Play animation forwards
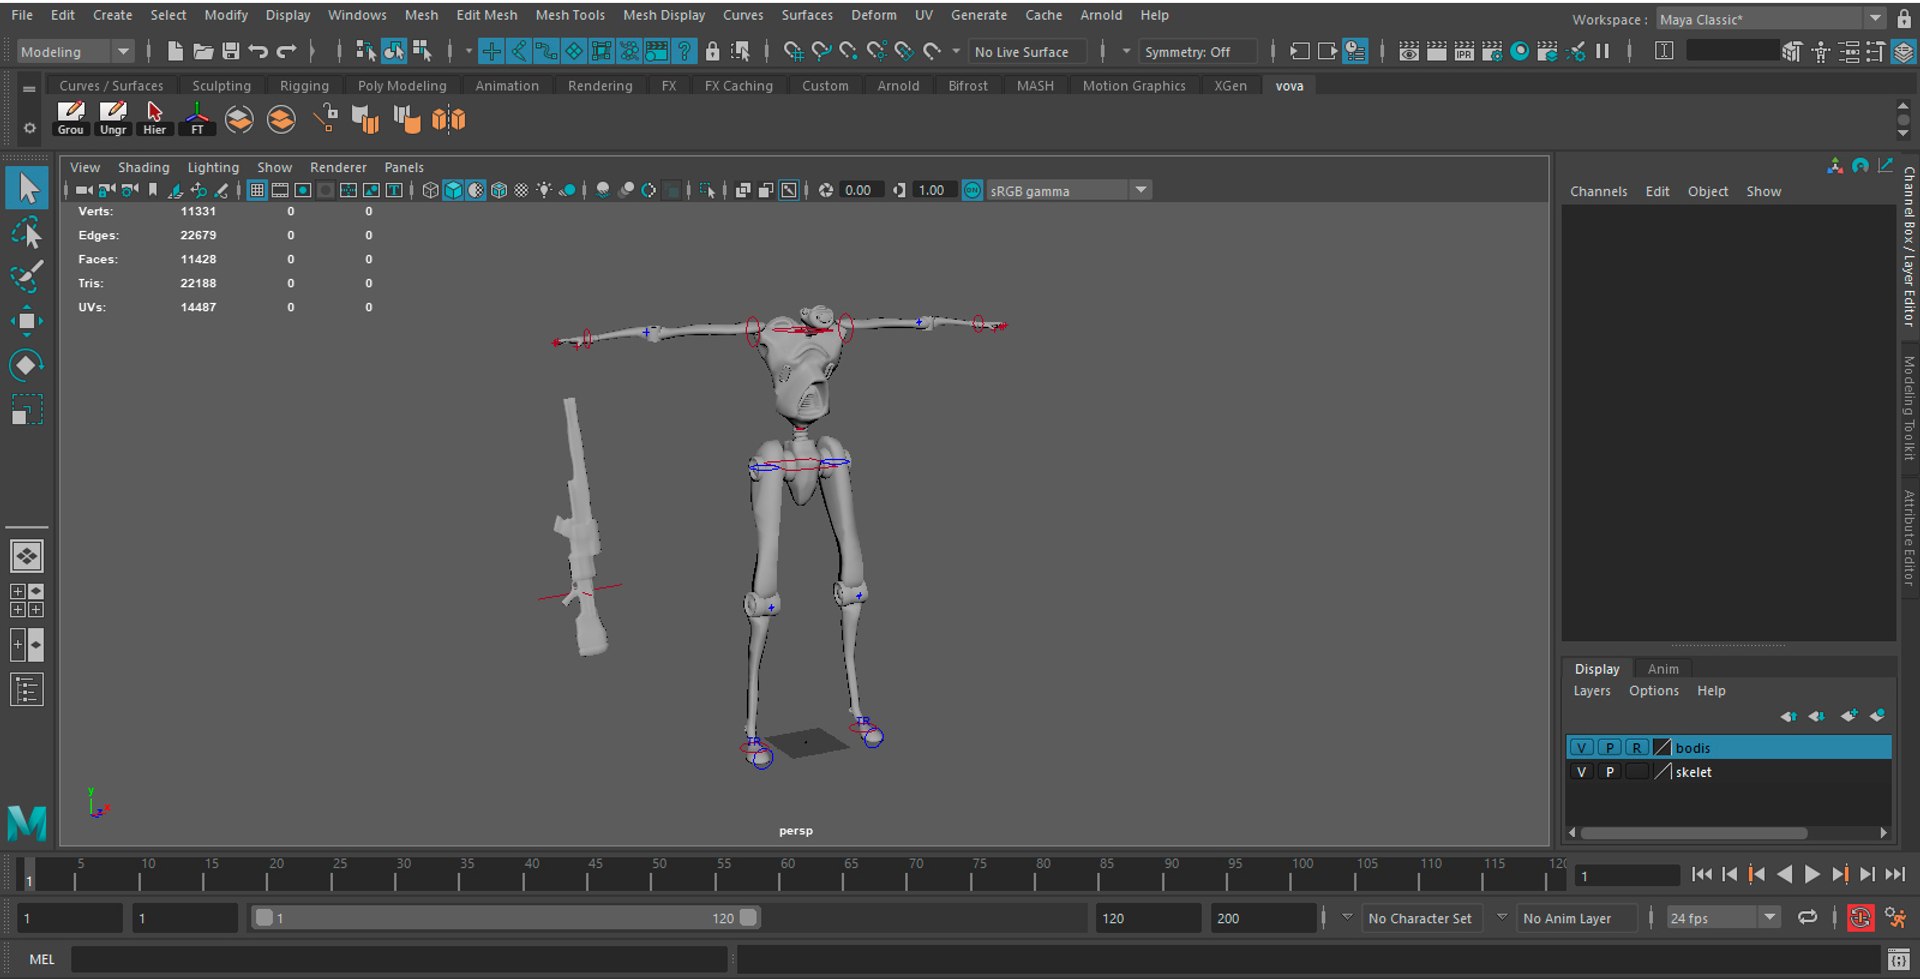 (x=1812, y=874)
